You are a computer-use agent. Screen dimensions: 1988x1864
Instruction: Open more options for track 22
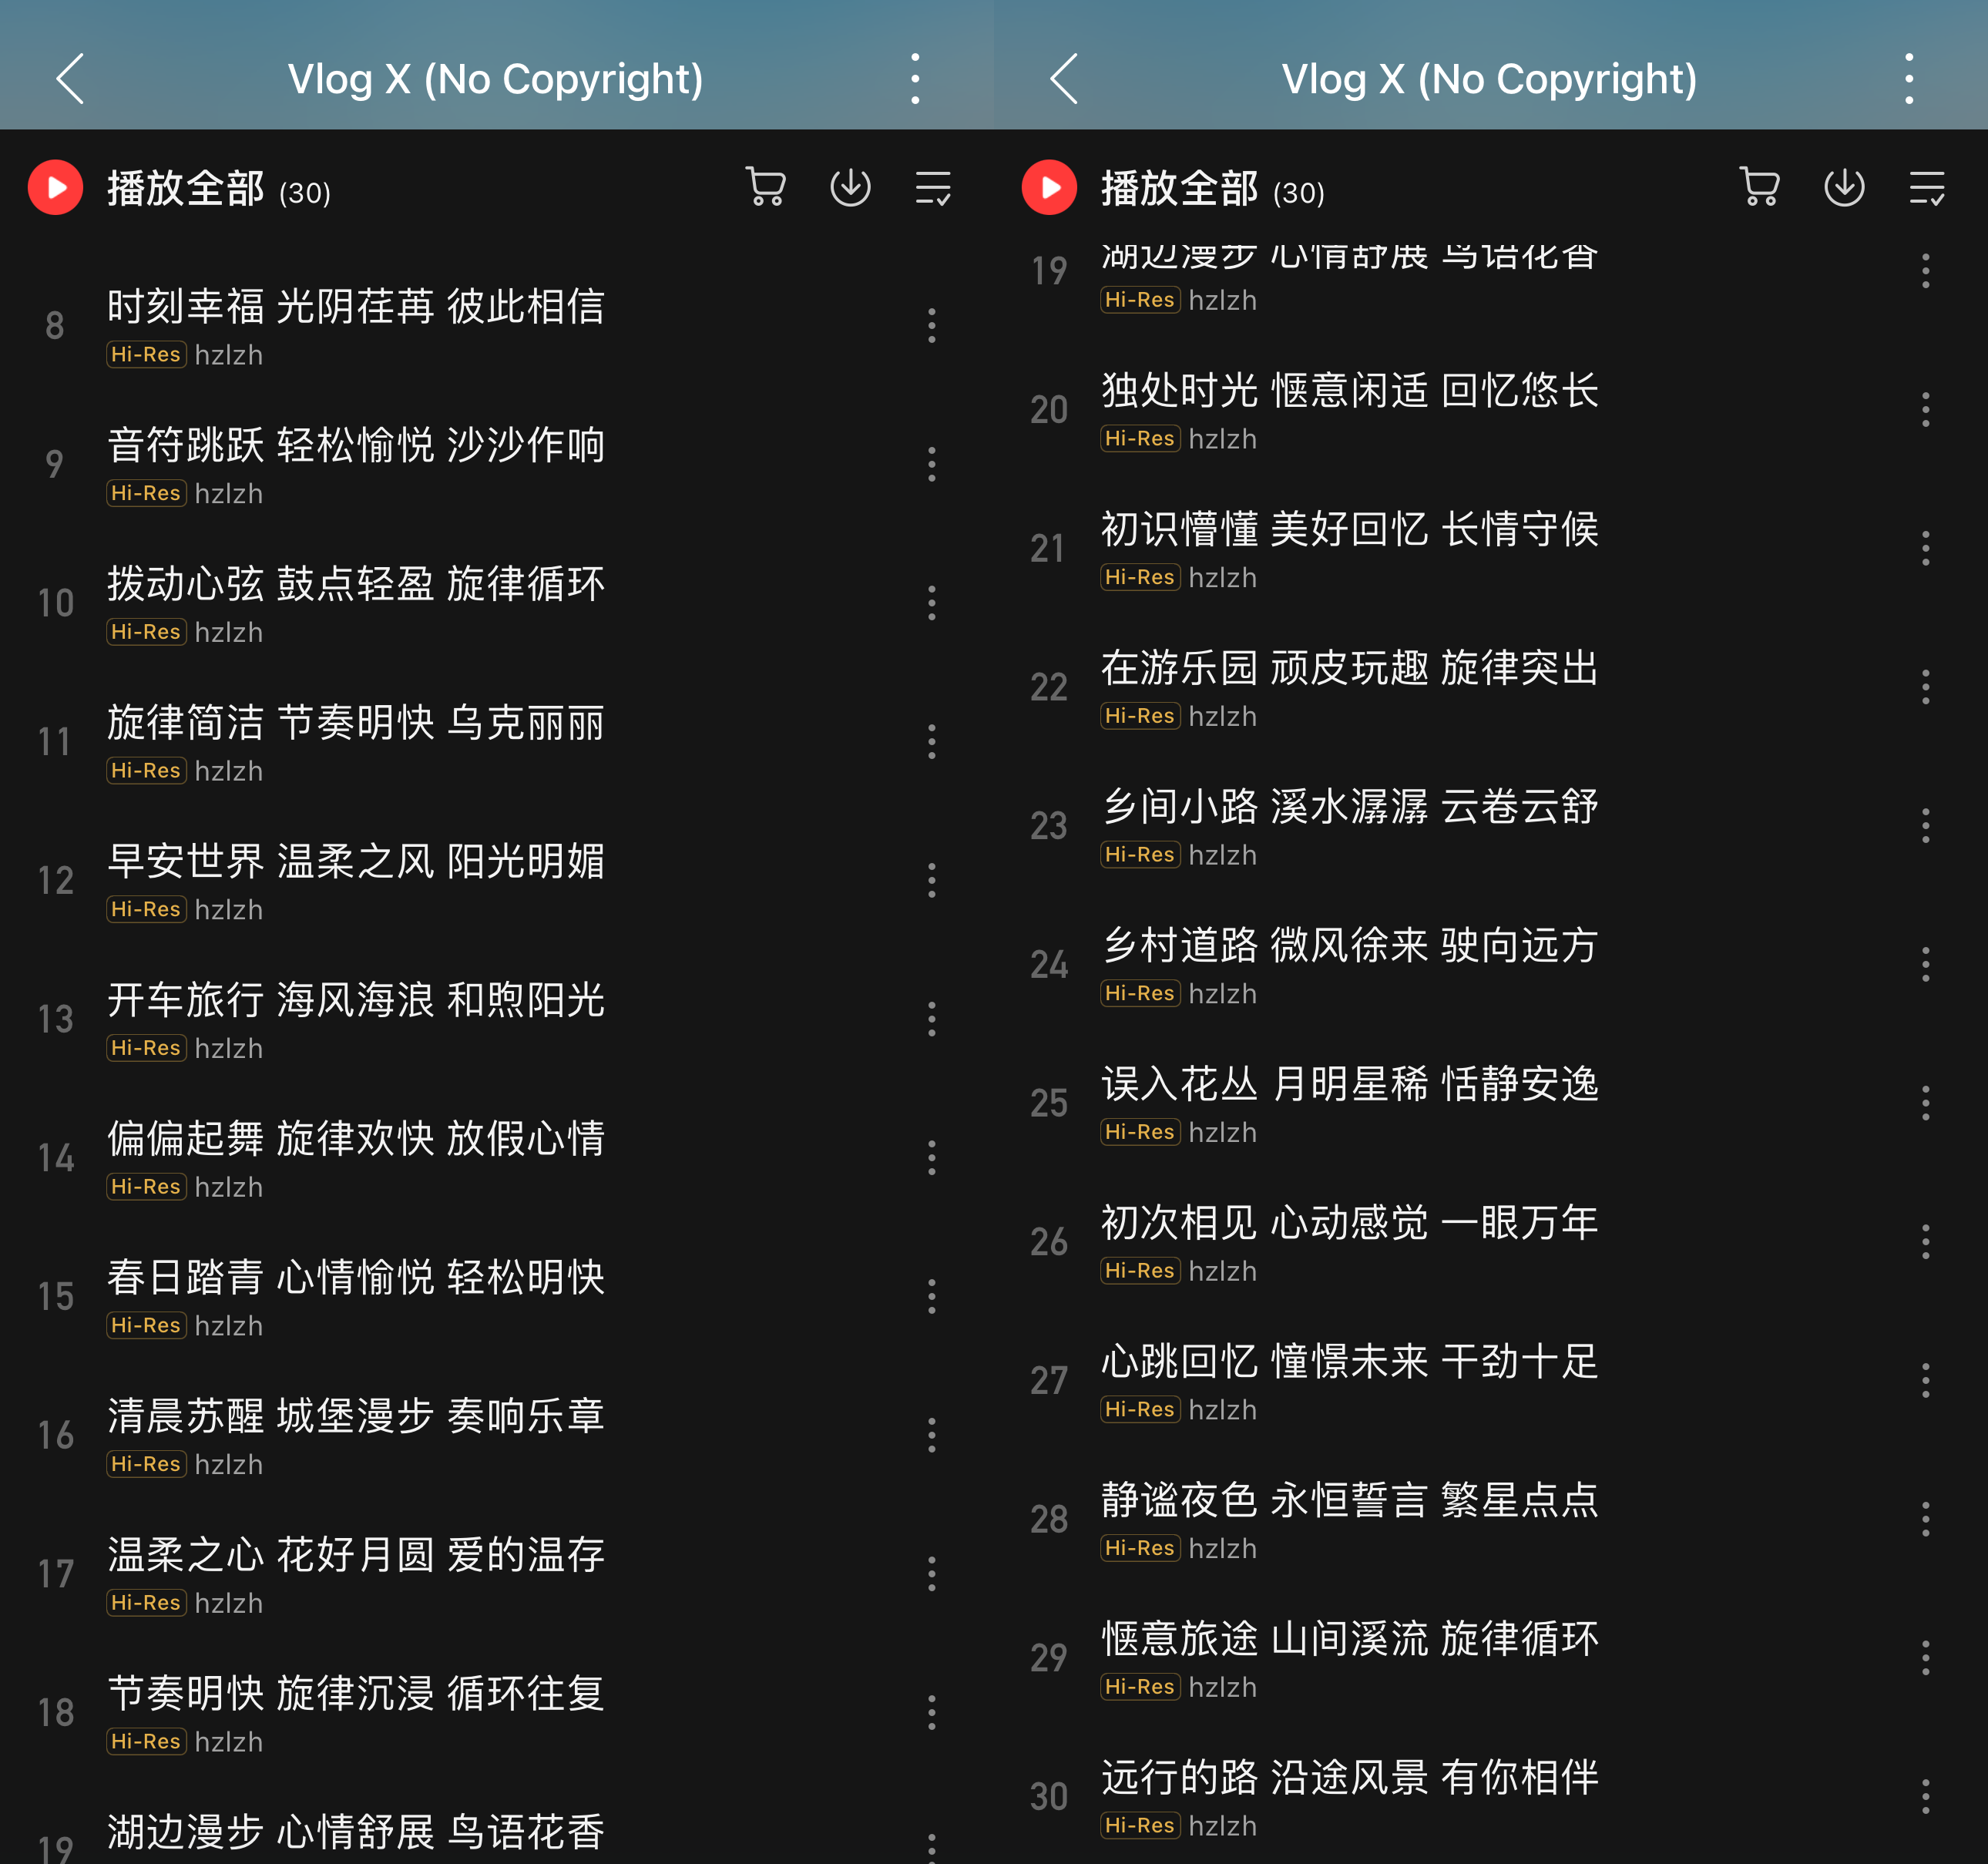point(1926,687)
